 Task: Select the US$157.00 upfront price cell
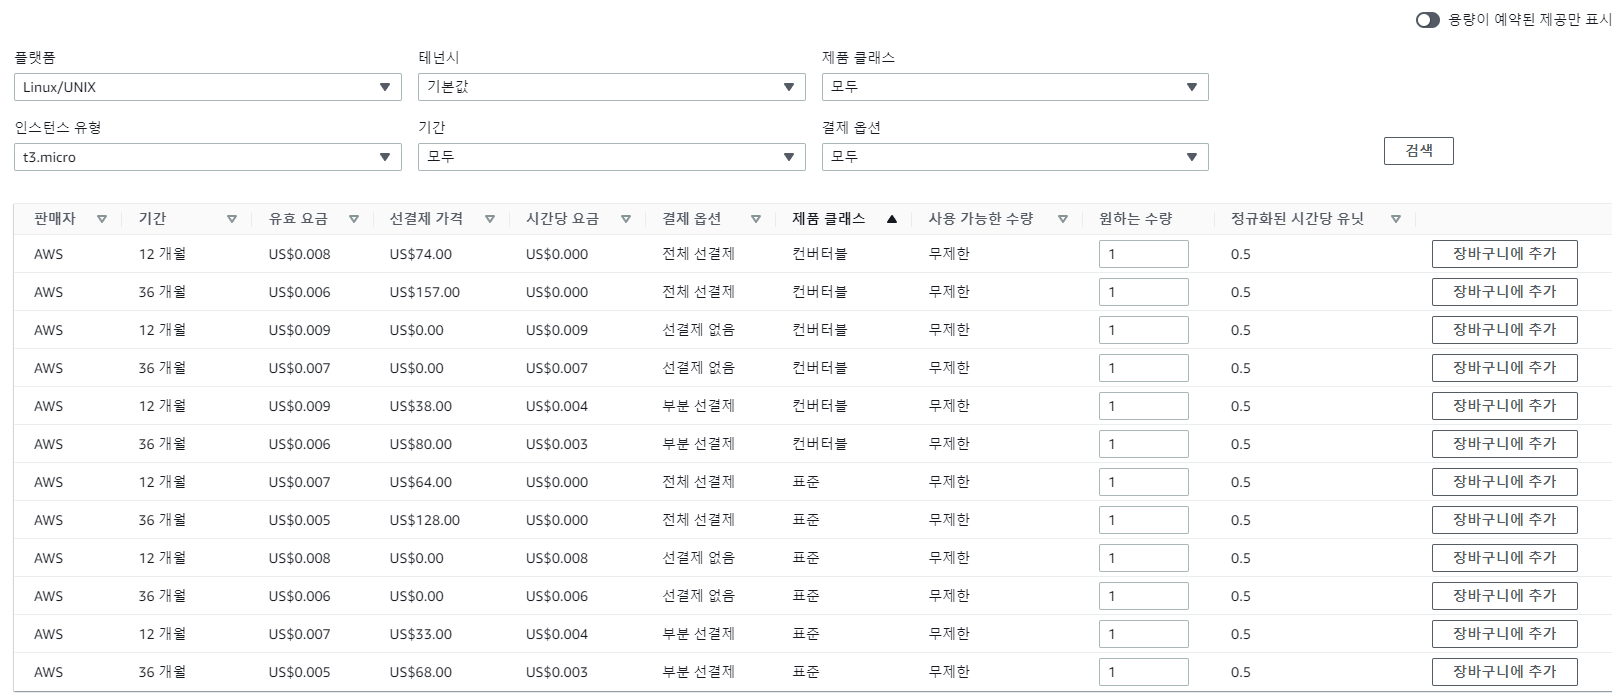pyautogui.click(x=425, y=292)
